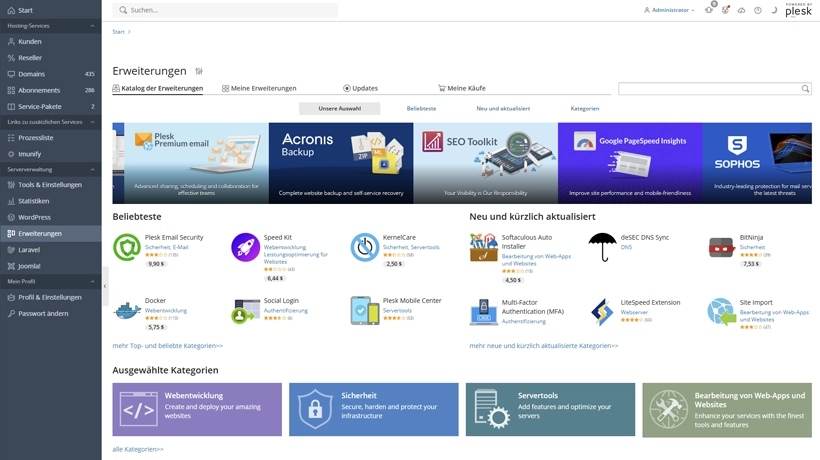This screenshot has width=820, height=460.
Task: Open the SEO Toolkit banner
Action: tap(485, 163)
